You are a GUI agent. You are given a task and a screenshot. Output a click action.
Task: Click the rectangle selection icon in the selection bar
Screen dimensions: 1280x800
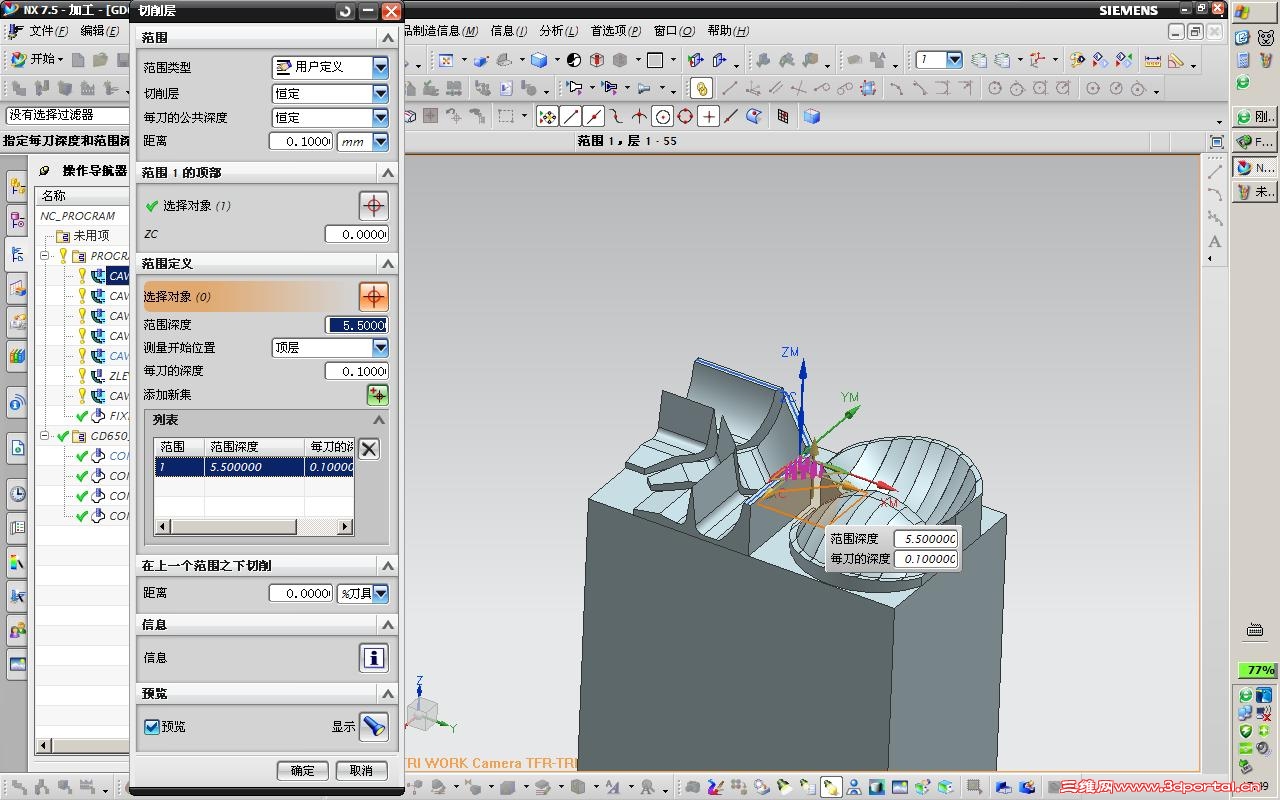(x=506, y=117)
